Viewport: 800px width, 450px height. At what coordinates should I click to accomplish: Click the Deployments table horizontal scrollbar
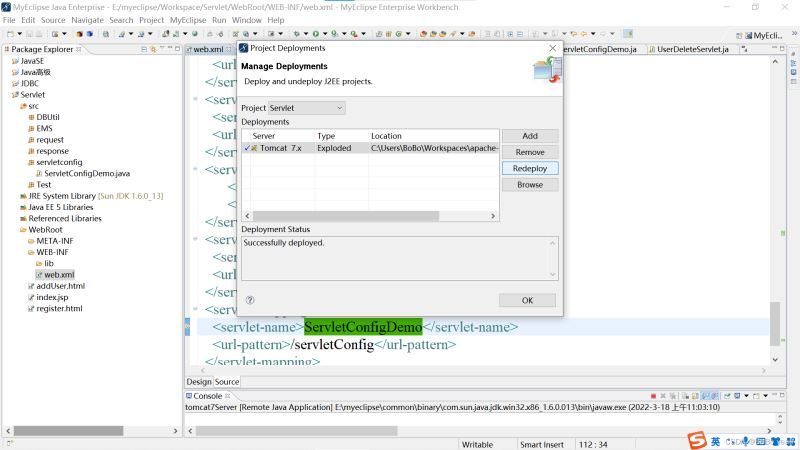(345, 216)
